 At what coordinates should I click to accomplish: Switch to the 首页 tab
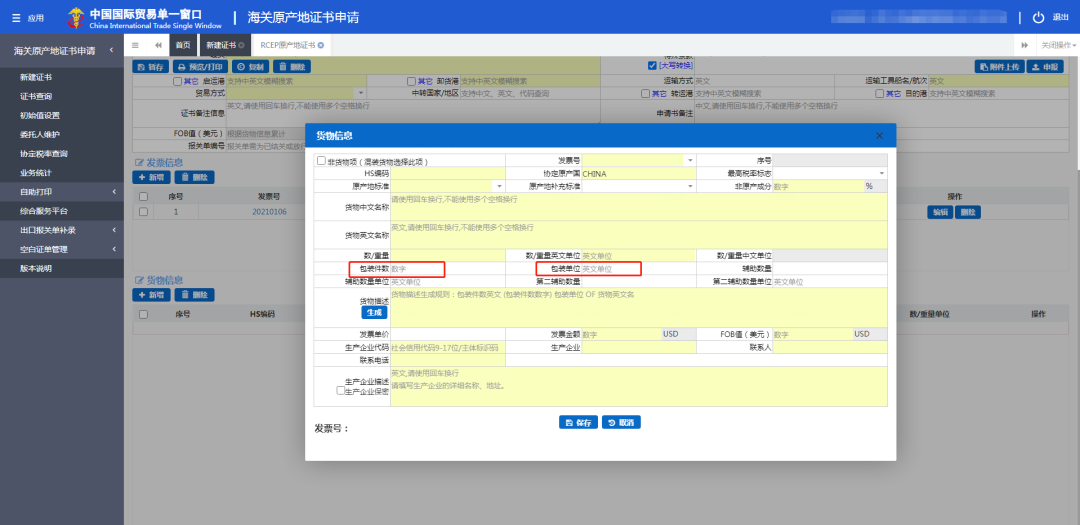(x=183, y=46)
